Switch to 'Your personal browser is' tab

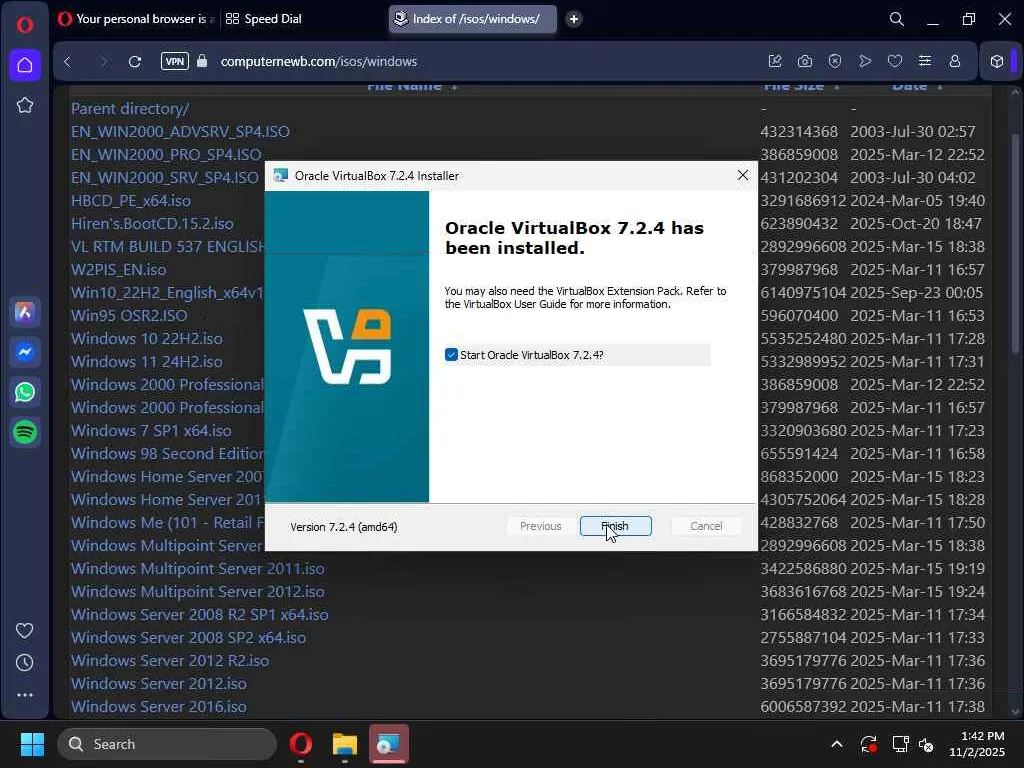(x=136, y=19)
